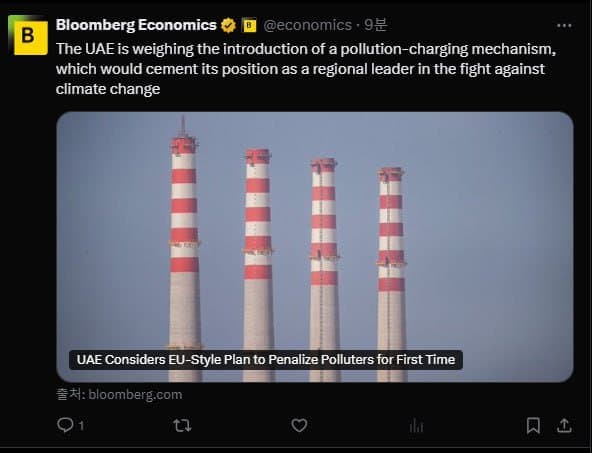Open the @economics handle link
592x453 pixels.
308,25
